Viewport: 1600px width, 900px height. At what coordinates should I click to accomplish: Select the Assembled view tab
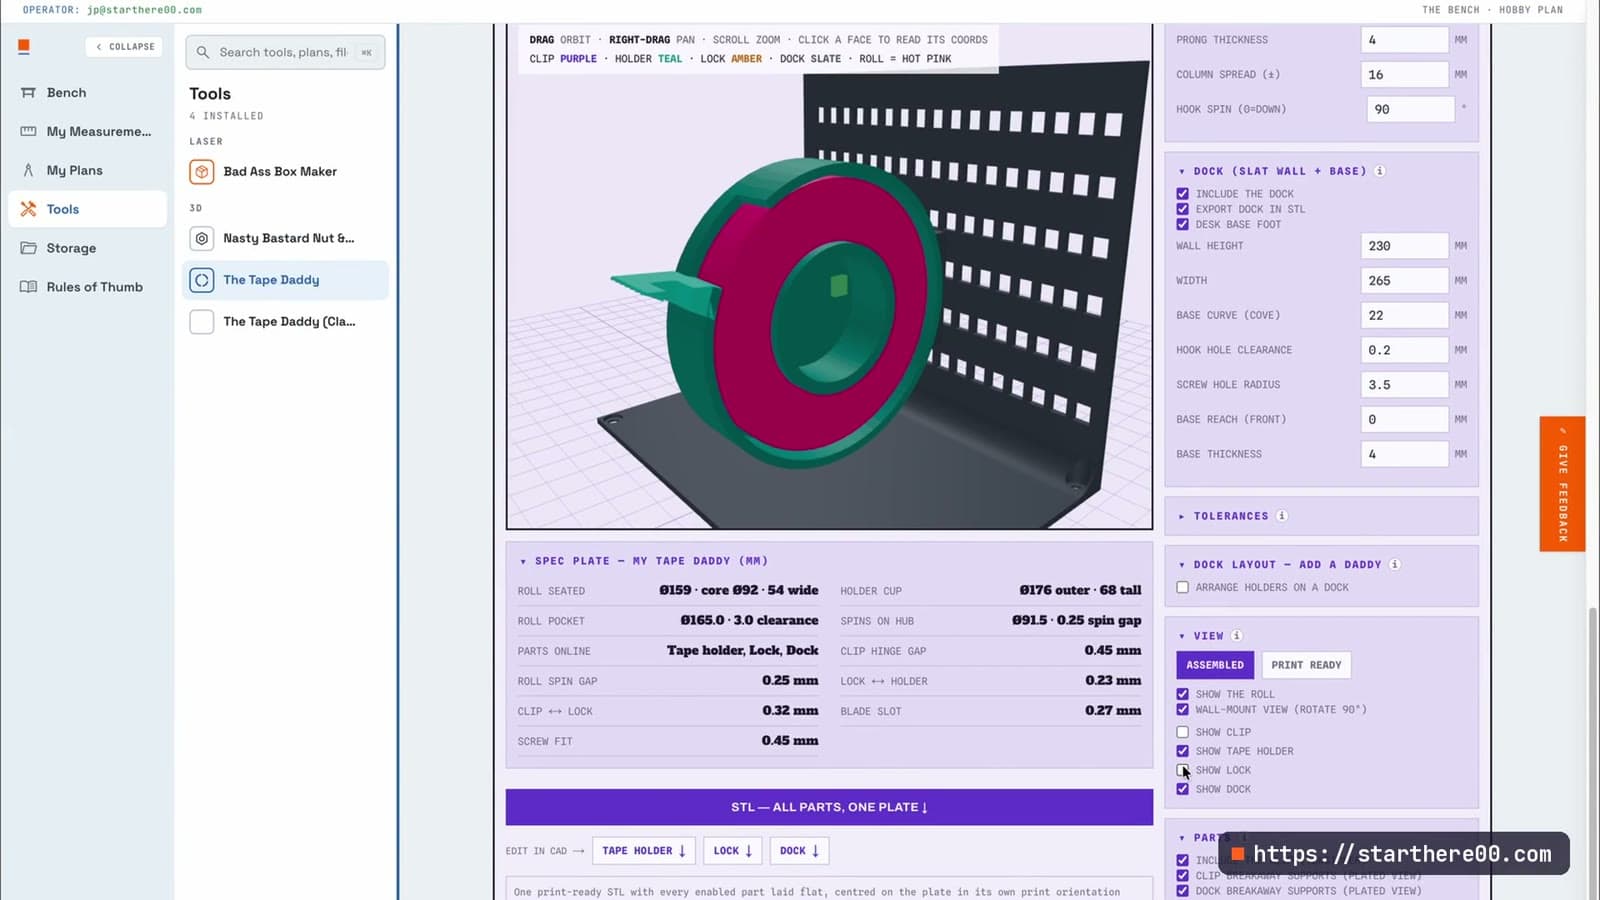(x=1215, y=665)
